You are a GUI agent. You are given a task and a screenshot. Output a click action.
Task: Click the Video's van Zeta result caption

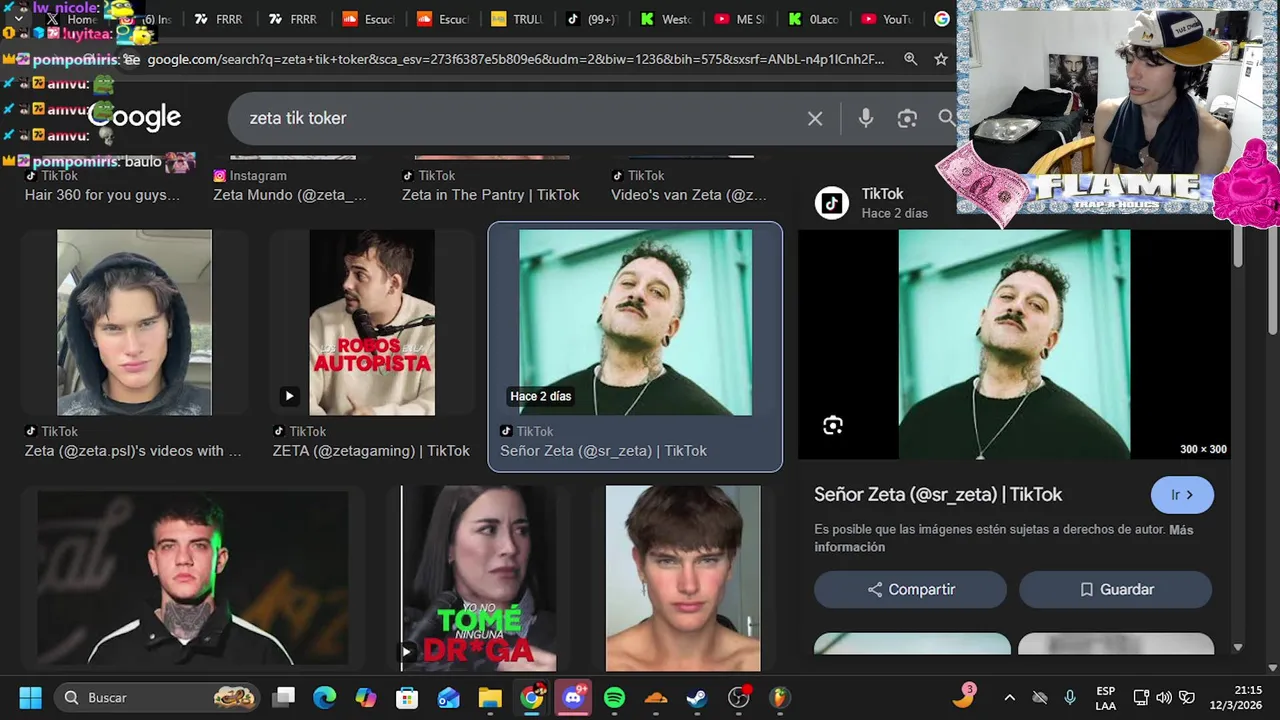point(689,195)
